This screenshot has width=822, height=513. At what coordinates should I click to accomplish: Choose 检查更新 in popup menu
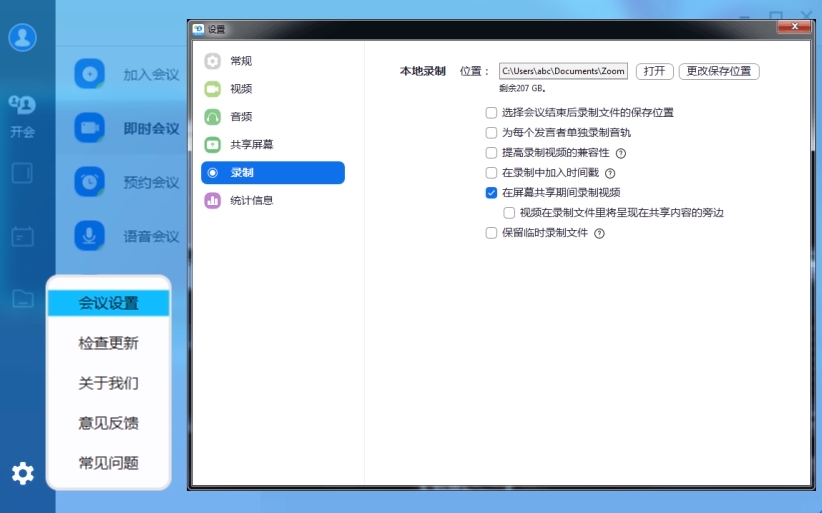109,343
